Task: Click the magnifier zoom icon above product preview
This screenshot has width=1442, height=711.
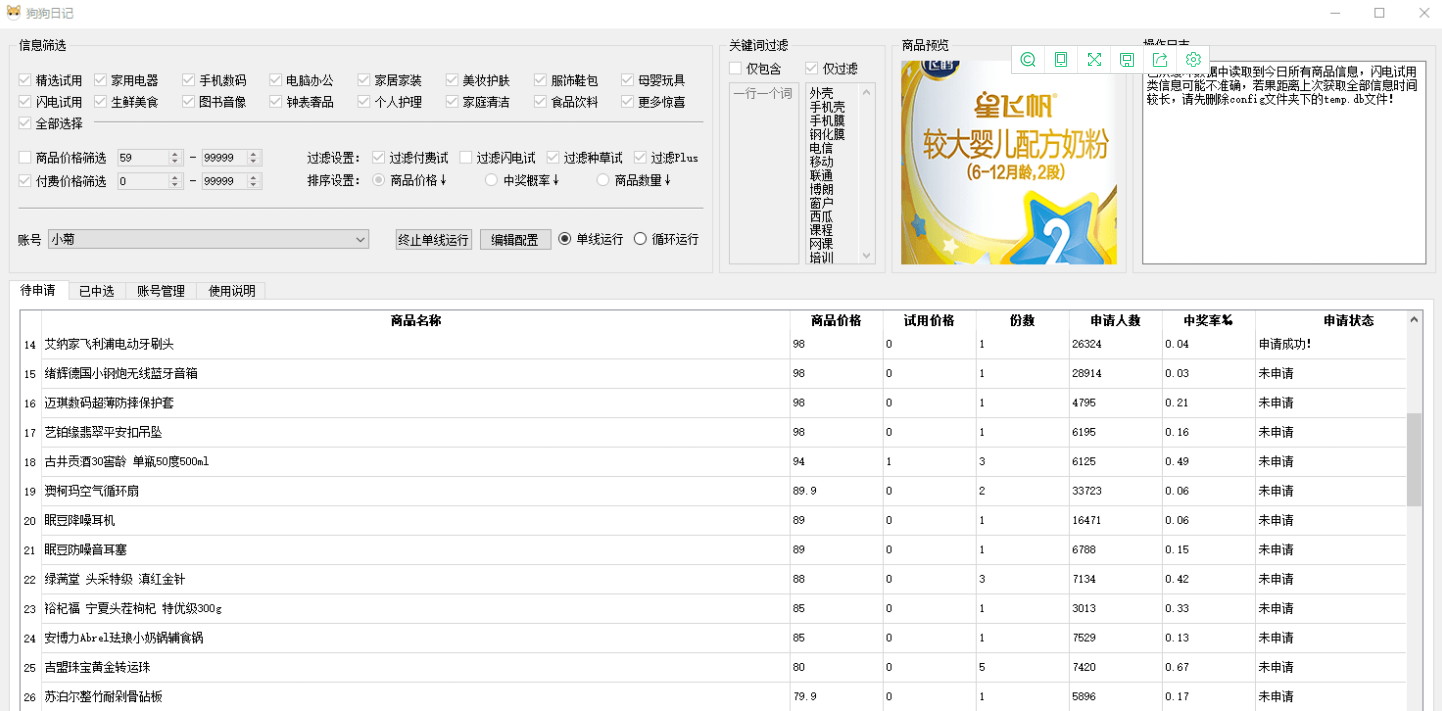Action: click(x=1028, y=60)
